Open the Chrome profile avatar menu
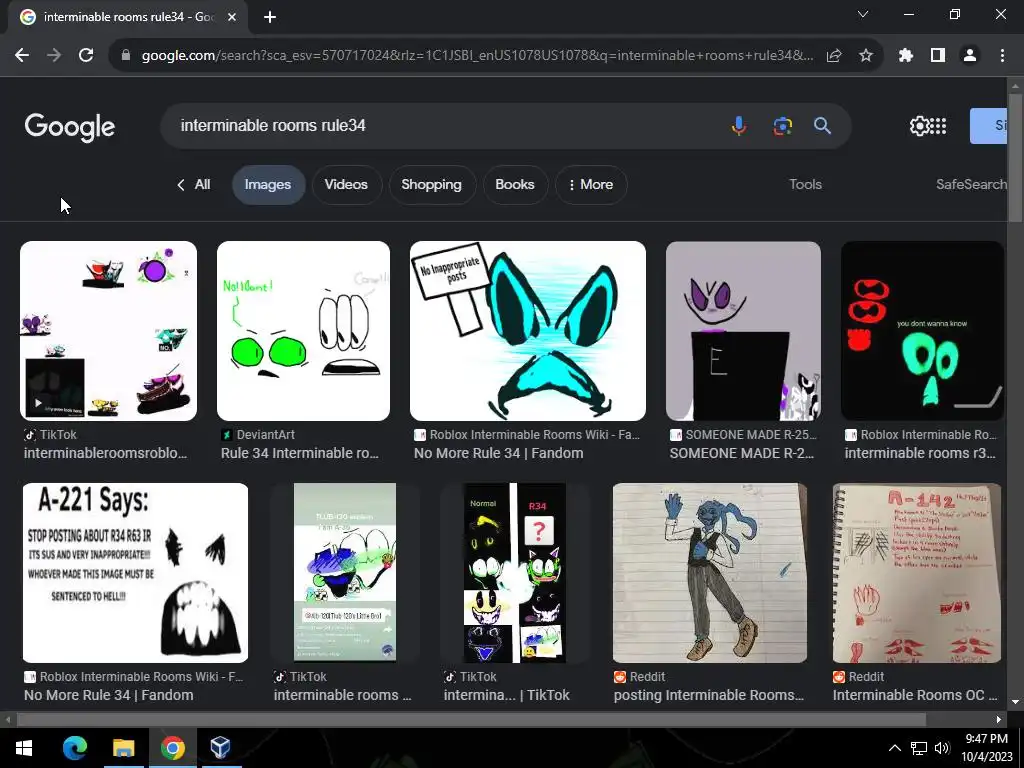1024x768 pixels. click(970, 56)
